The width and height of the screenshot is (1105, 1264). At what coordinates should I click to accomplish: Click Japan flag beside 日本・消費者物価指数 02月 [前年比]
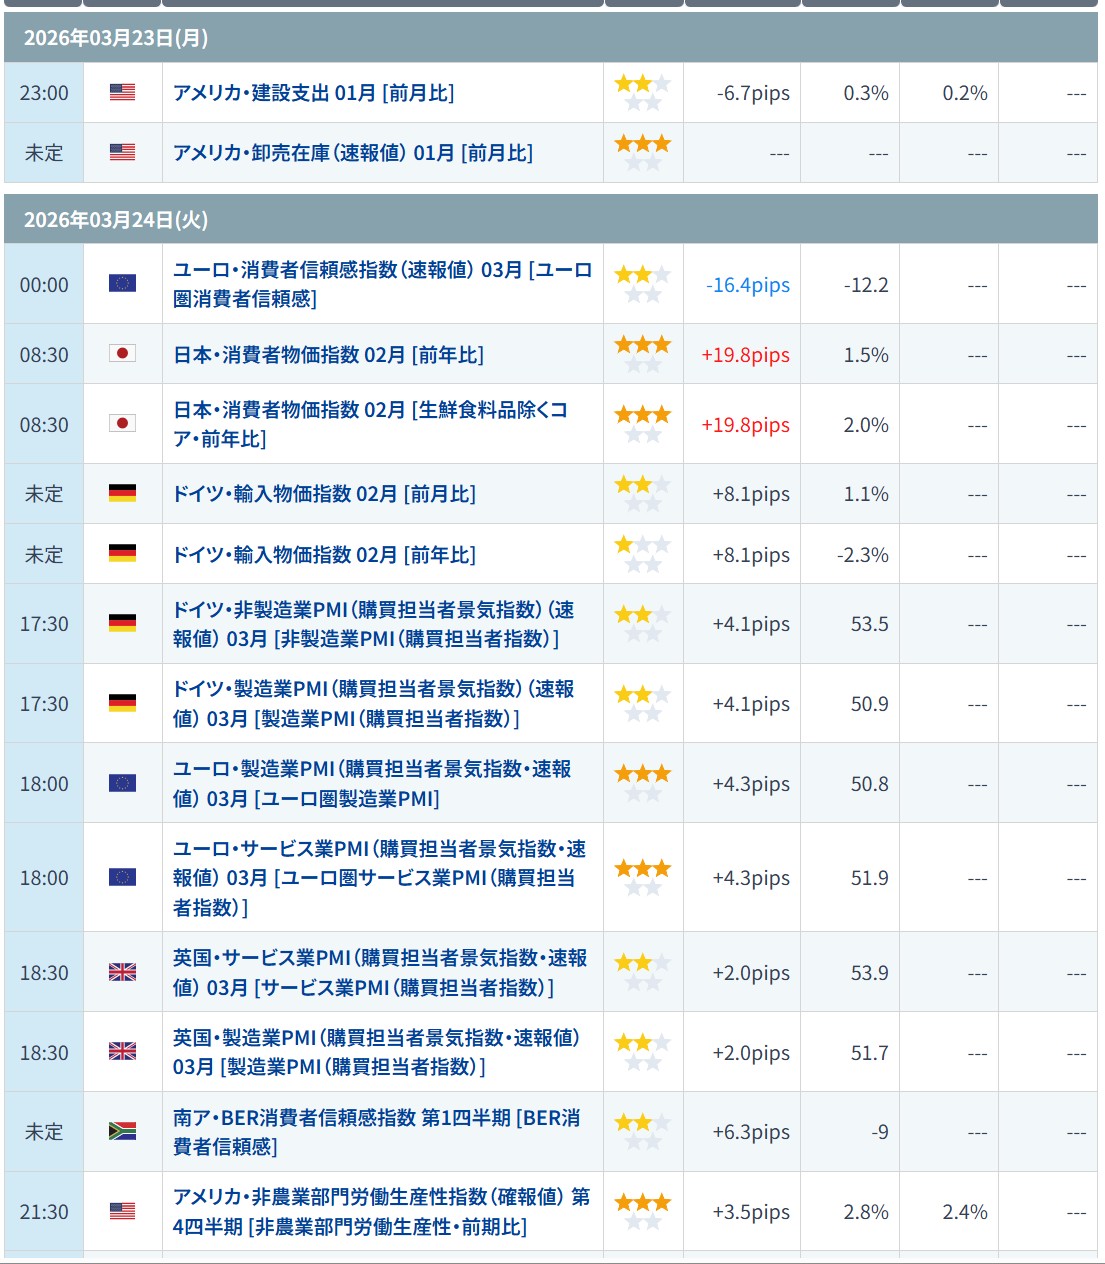coord(122,353)
